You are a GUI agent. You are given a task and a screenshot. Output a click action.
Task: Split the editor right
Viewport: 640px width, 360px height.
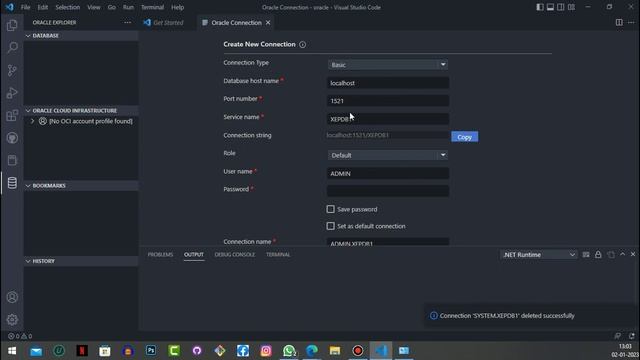(619, 22)
